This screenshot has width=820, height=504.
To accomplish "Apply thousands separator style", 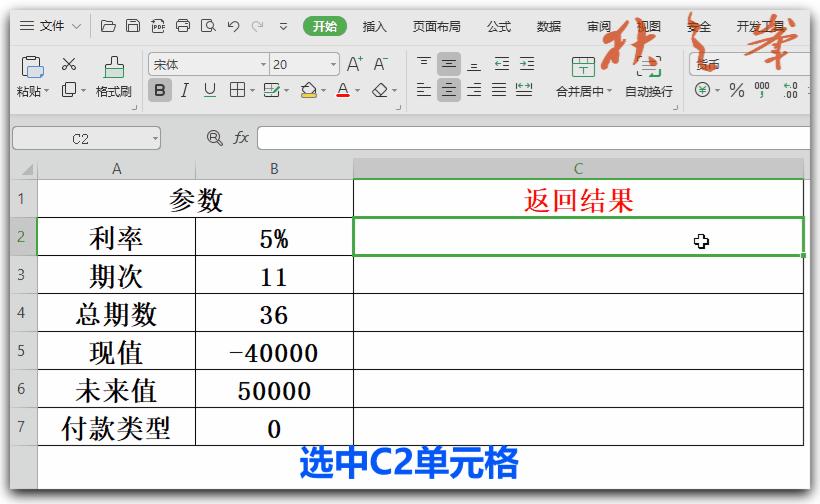I will 762,90.
